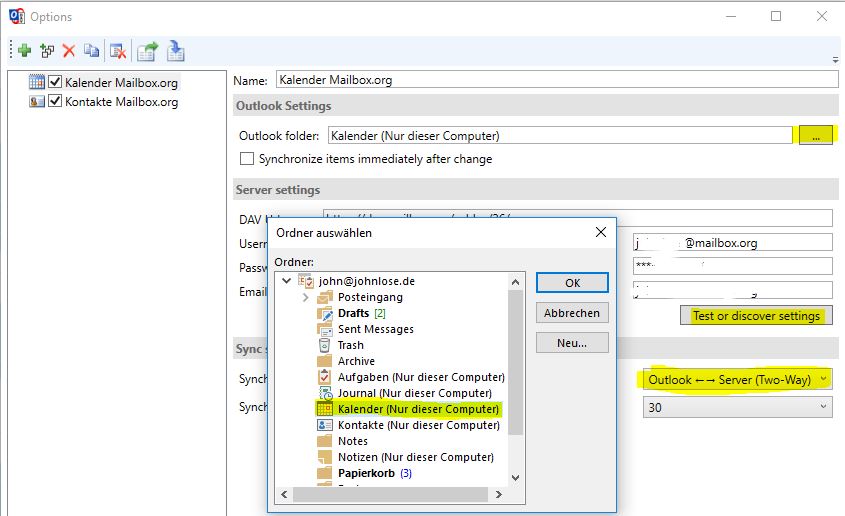845x516 pixels.
Task: Click the Kontakte Mailbox.org contact card icon
Action: 37,101
